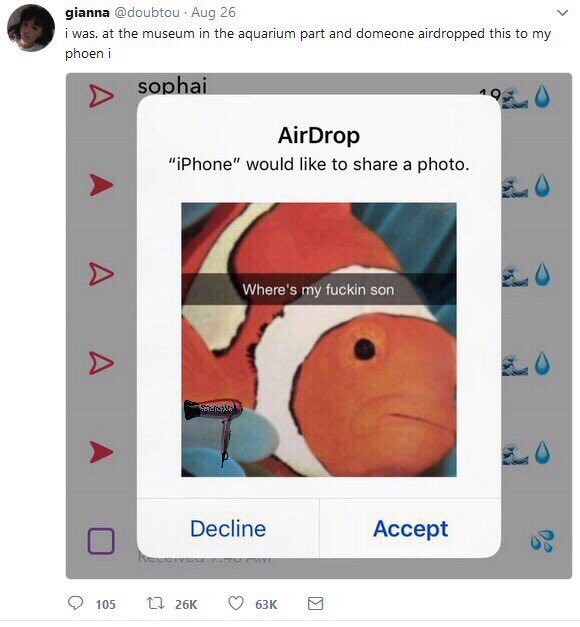This screenshot has height=627, width=580.
Task: Click the 26K retweet count
Action: coord(186,604)
